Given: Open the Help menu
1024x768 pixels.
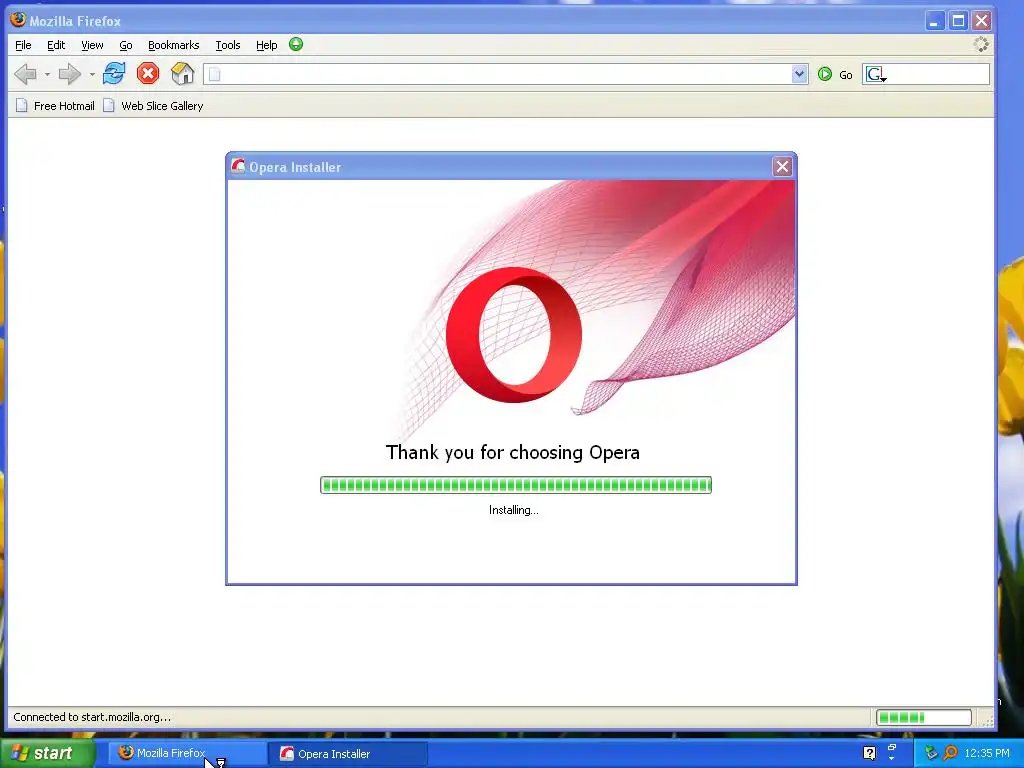Looking at the screenshot, I should click(x=266, y=45).
